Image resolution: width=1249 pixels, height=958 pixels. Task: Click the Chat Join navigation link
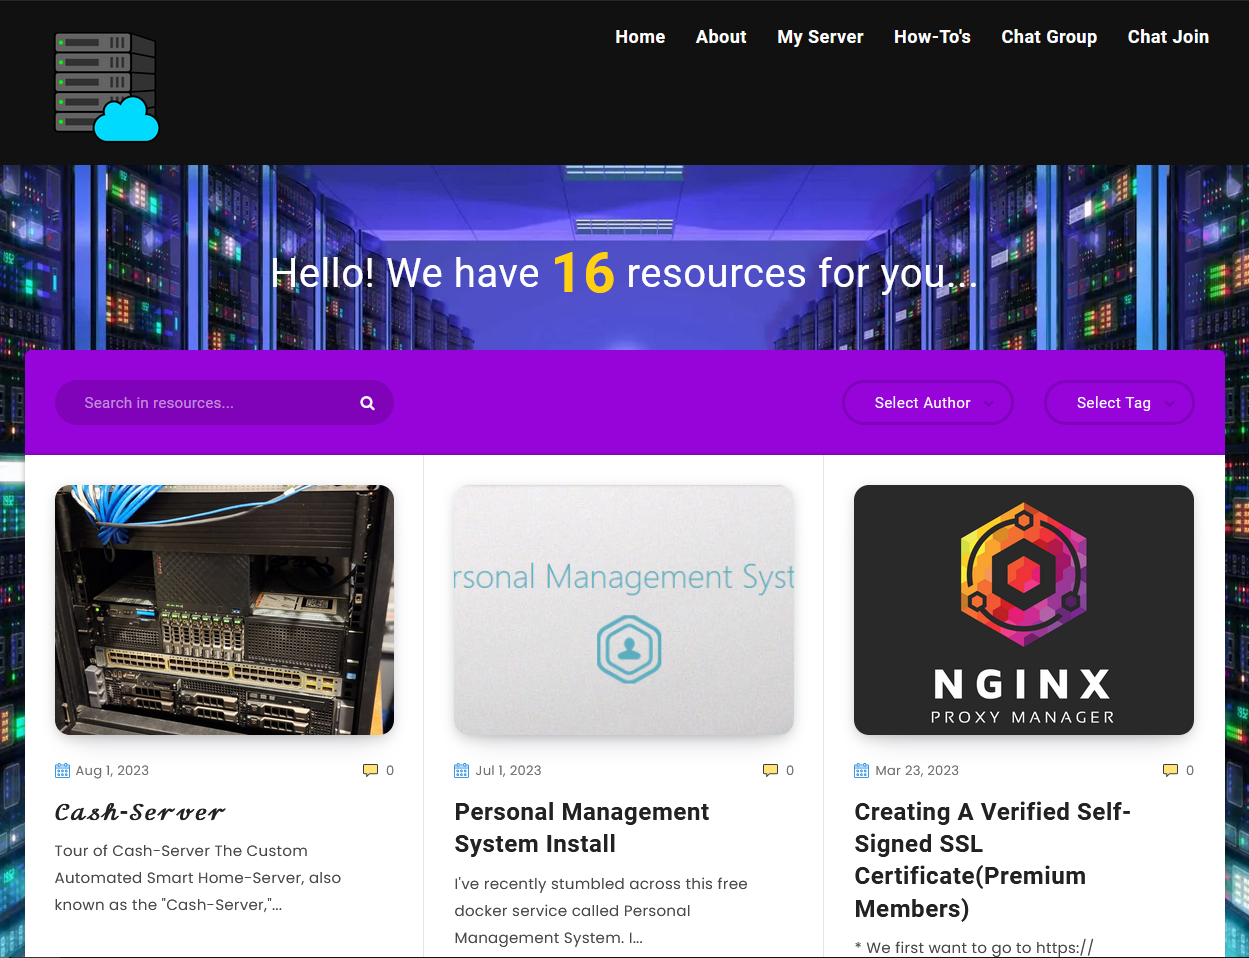(x=1168, y=37)
